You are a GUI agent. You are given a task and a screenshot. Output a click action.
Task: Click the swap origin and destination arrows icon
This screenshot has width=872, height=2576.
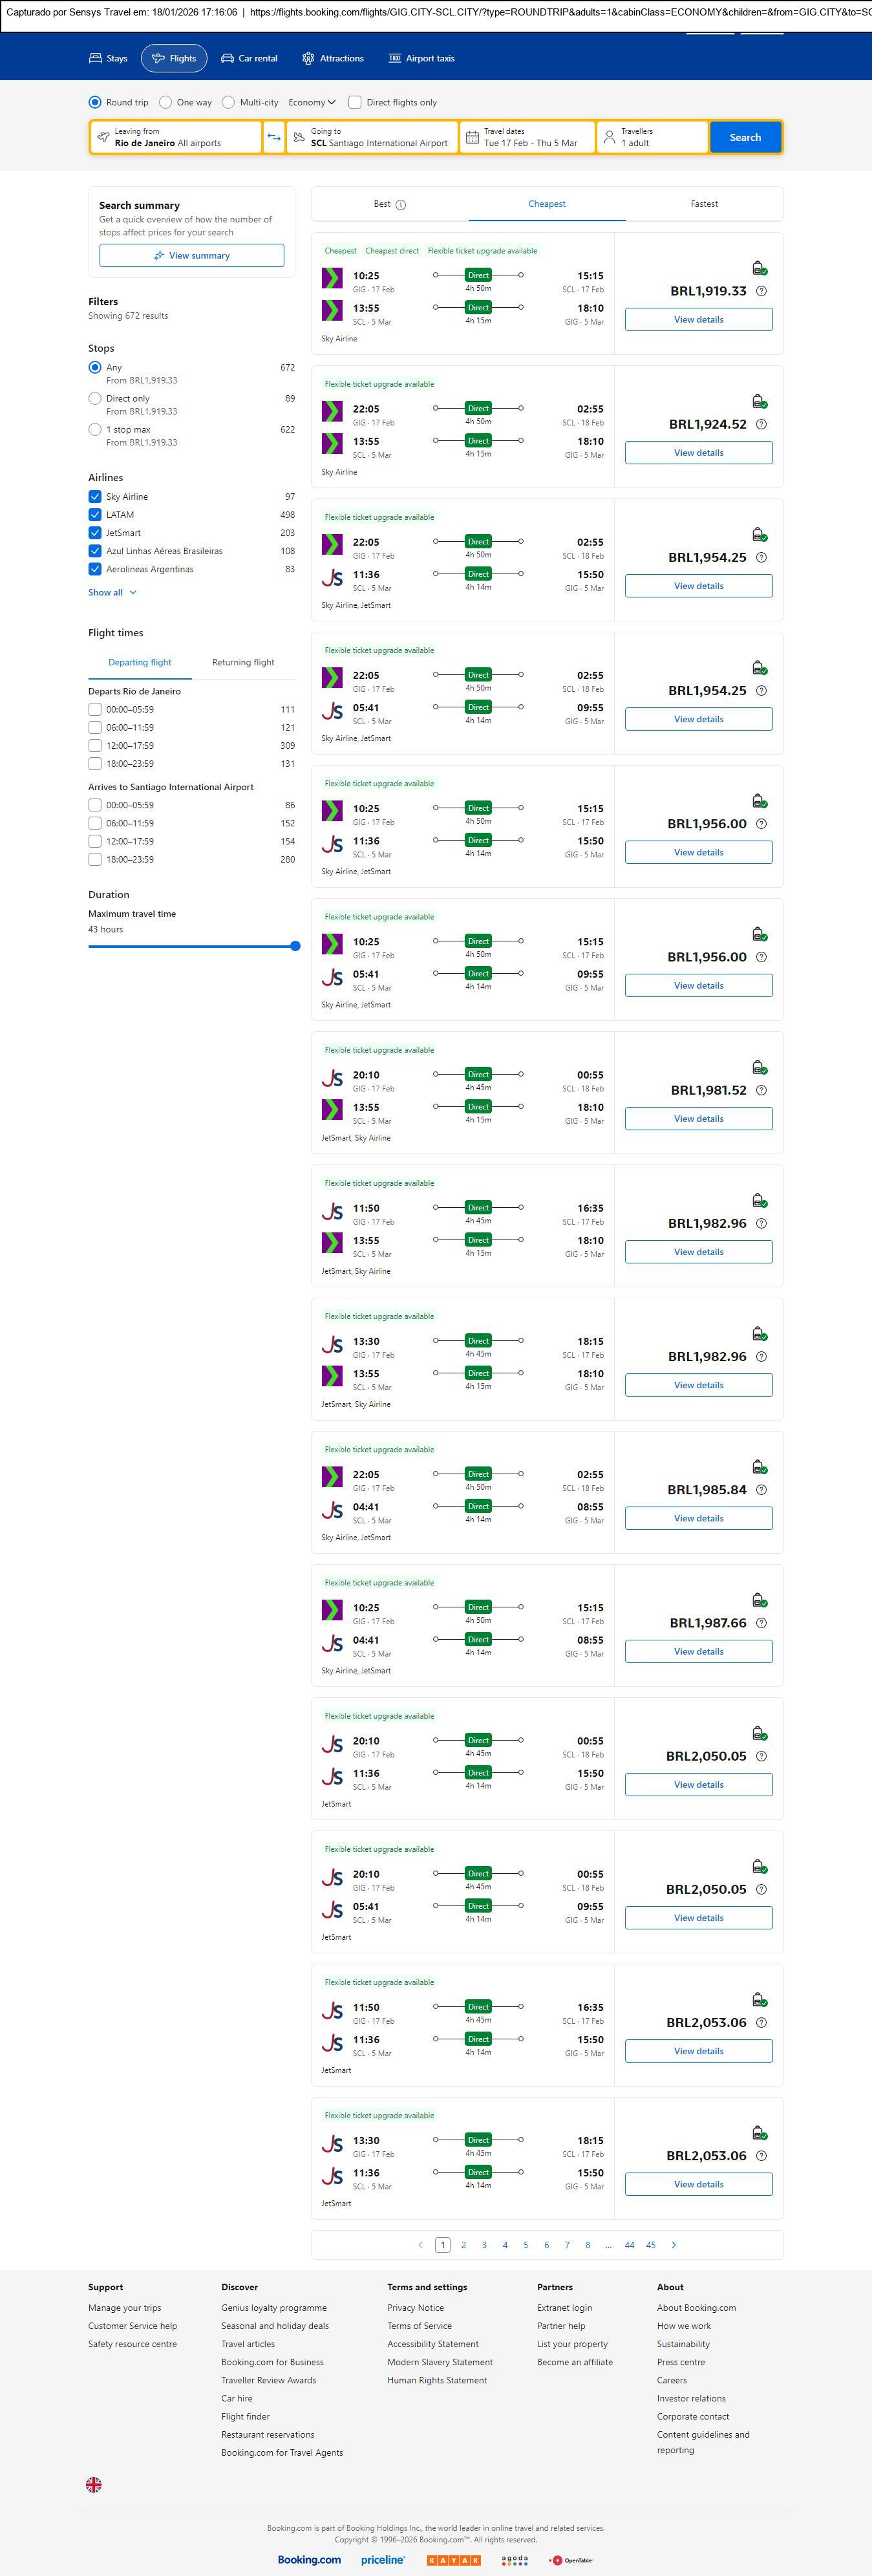point(274,137)
